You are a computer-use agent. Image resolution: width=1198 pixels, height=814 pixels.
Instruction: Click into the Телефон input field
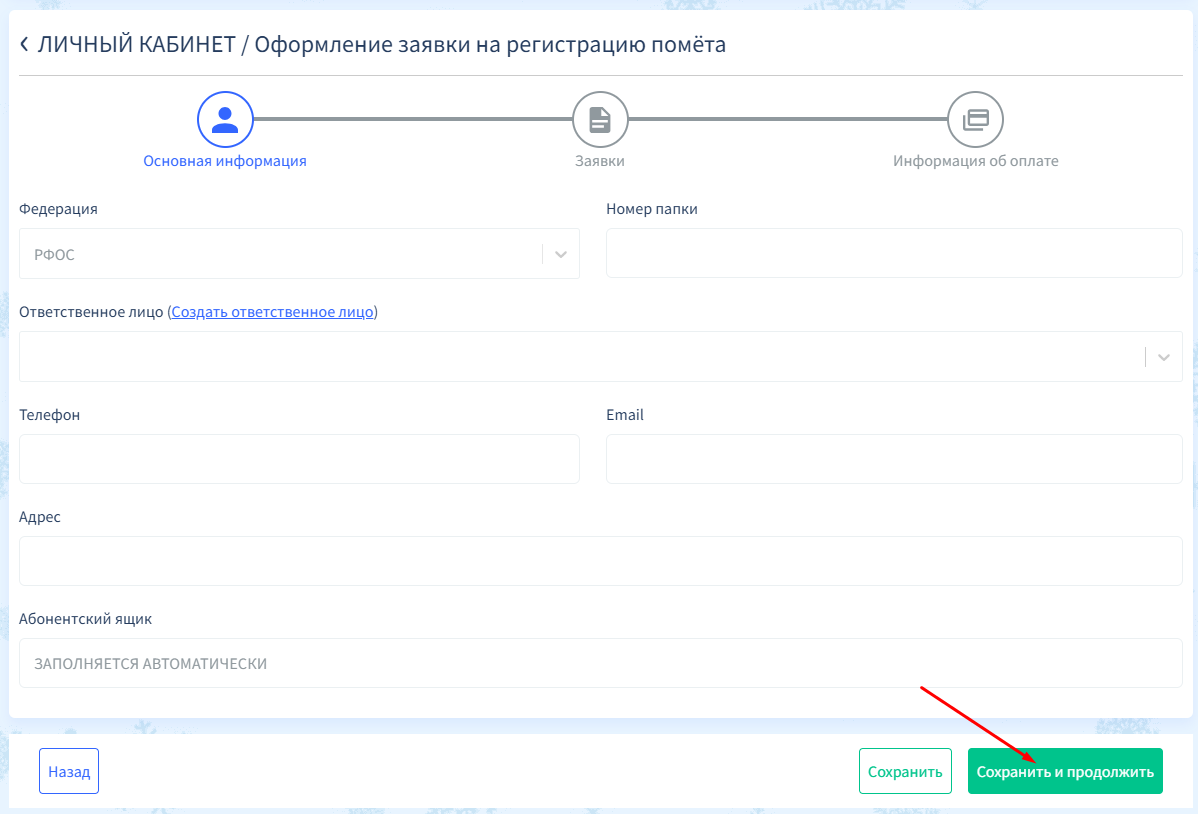(x=299, y=459)
